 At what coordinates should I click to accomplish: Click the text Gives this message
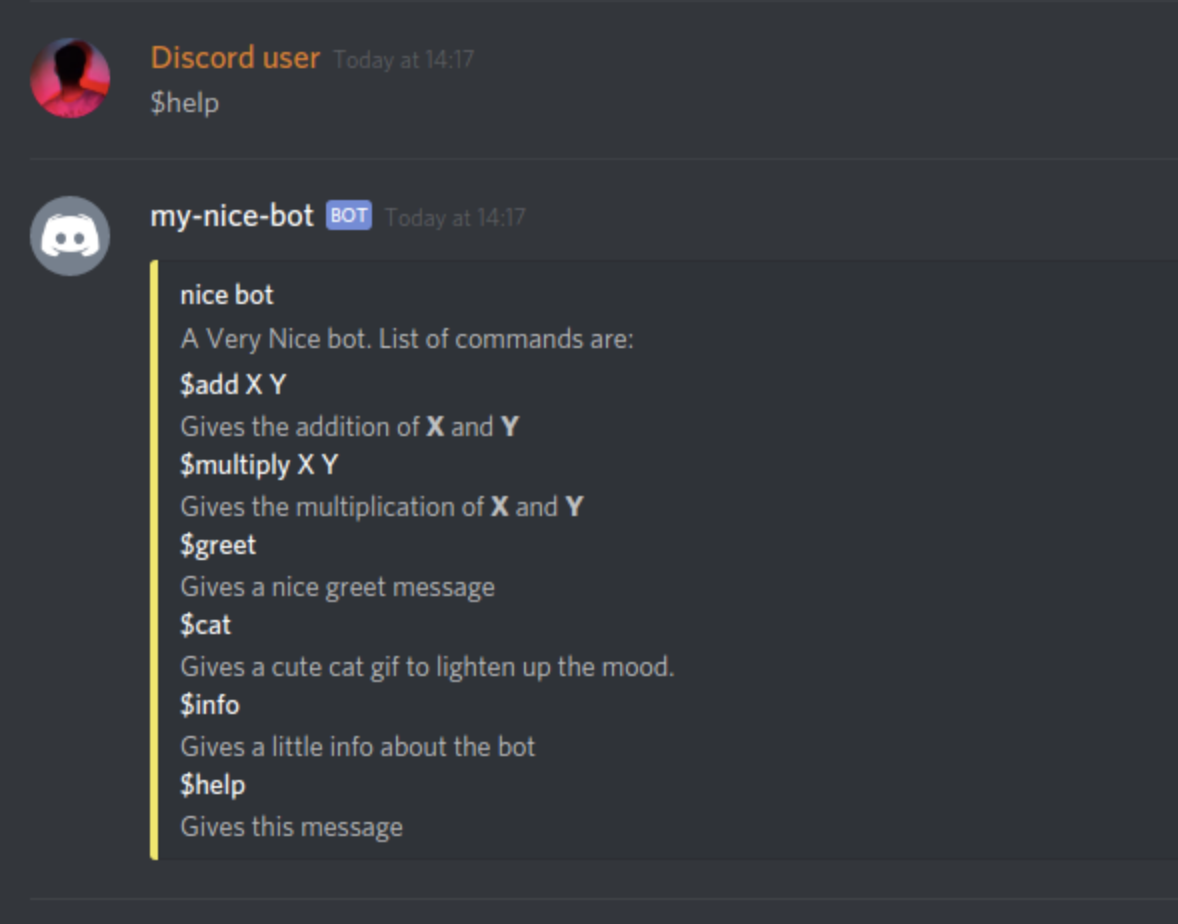291,827
